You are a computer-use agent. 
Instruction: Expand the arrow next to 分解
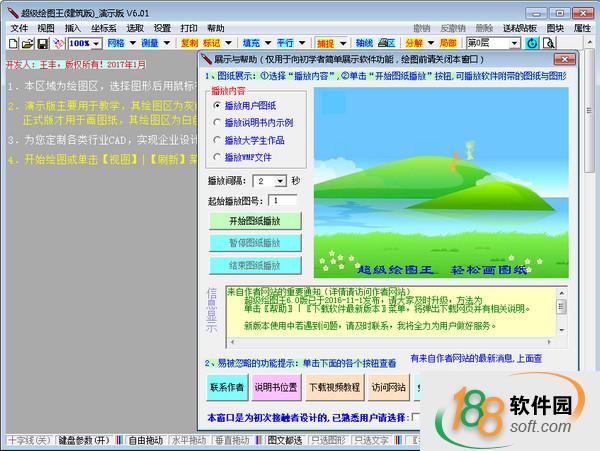point(431,43)
